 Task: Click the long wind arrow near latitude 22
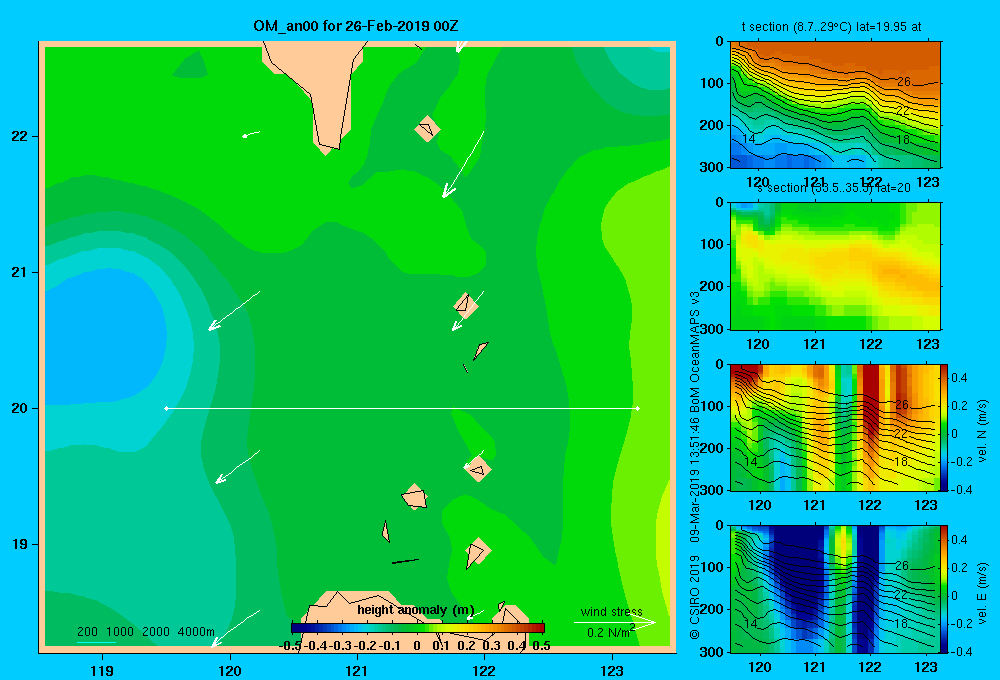click(x=464, y=164)
